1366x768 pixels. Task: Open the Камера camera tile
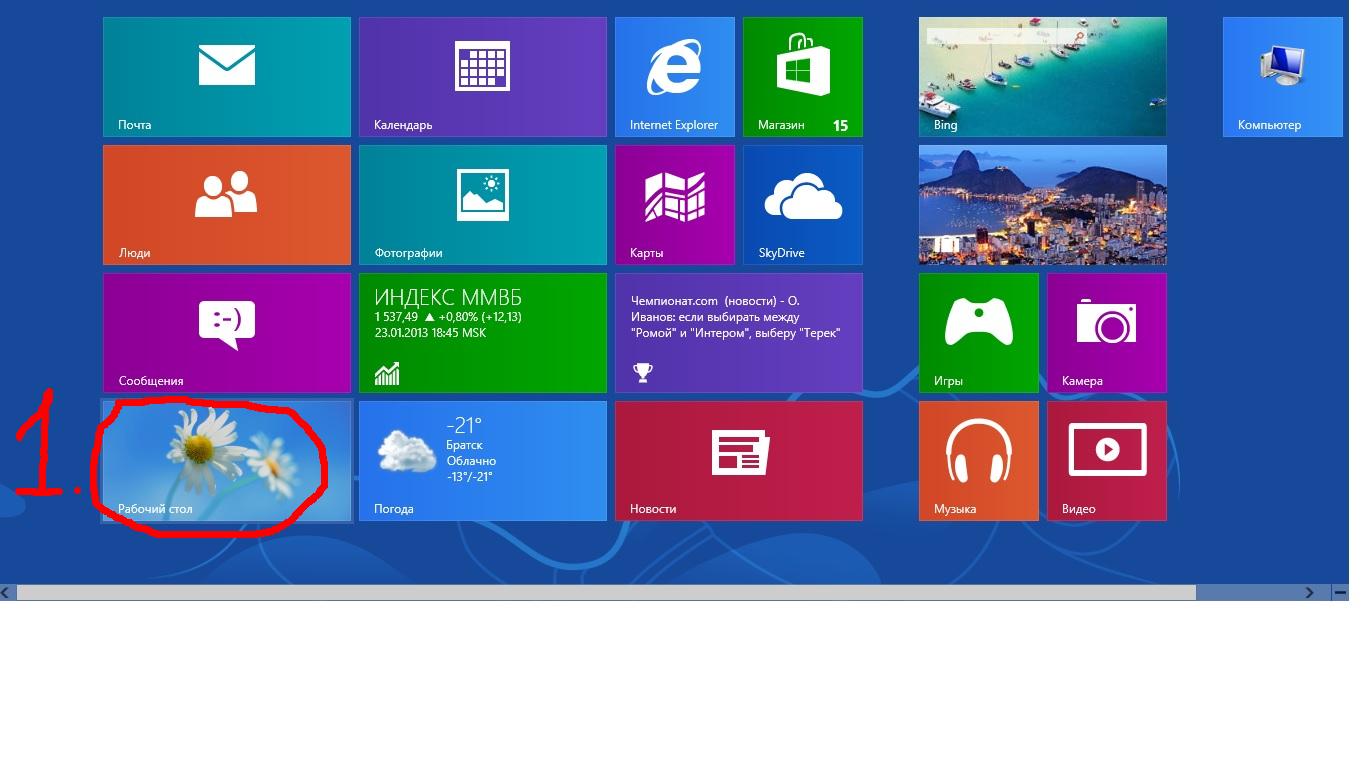pyautogui.click(x=1107, y=333)
